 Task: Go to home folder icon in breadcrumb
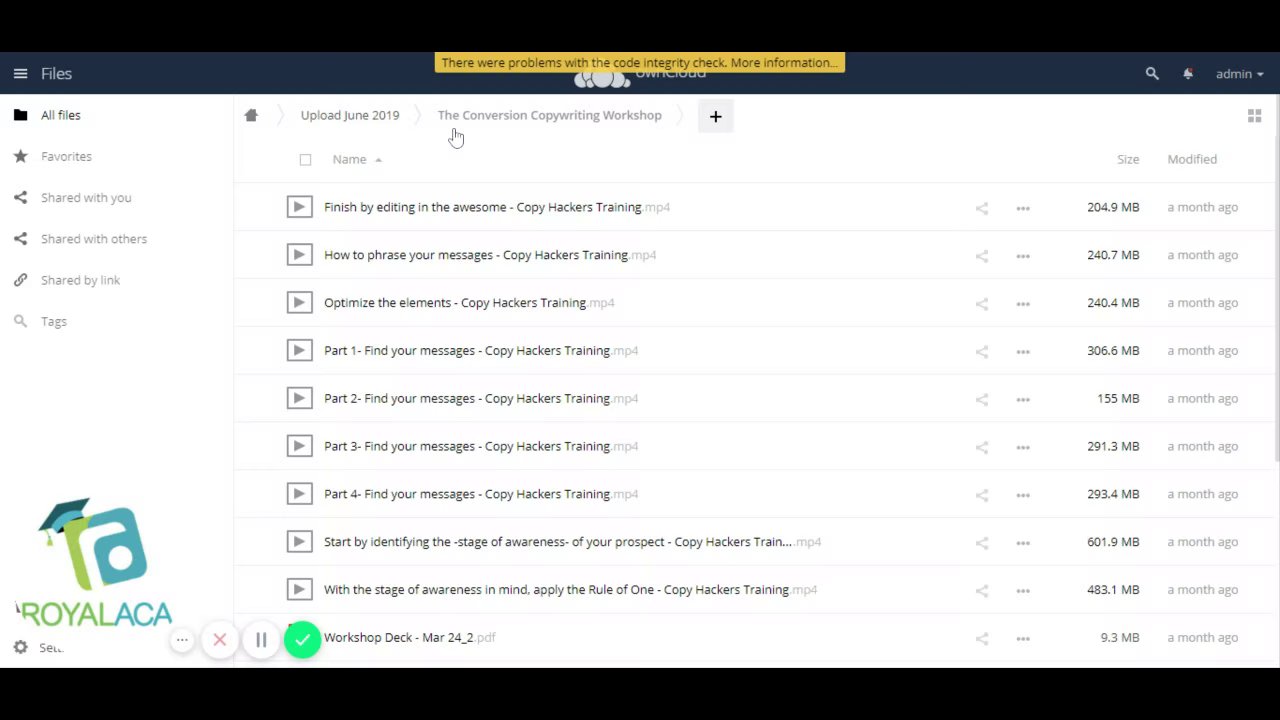pyautogui.click(x=251, y=115)
